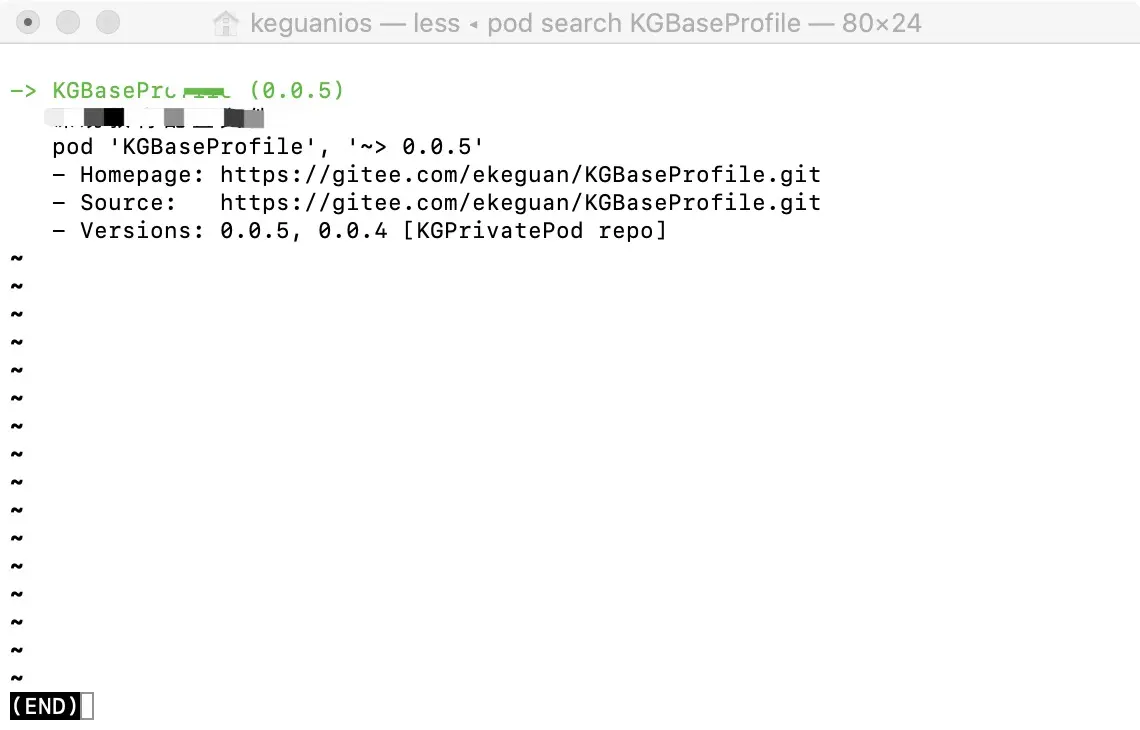Image resolution: width=1140 pixels, height=730 pixels.
Task: Click the cursor block after (END)
Action: click(87, 707)
